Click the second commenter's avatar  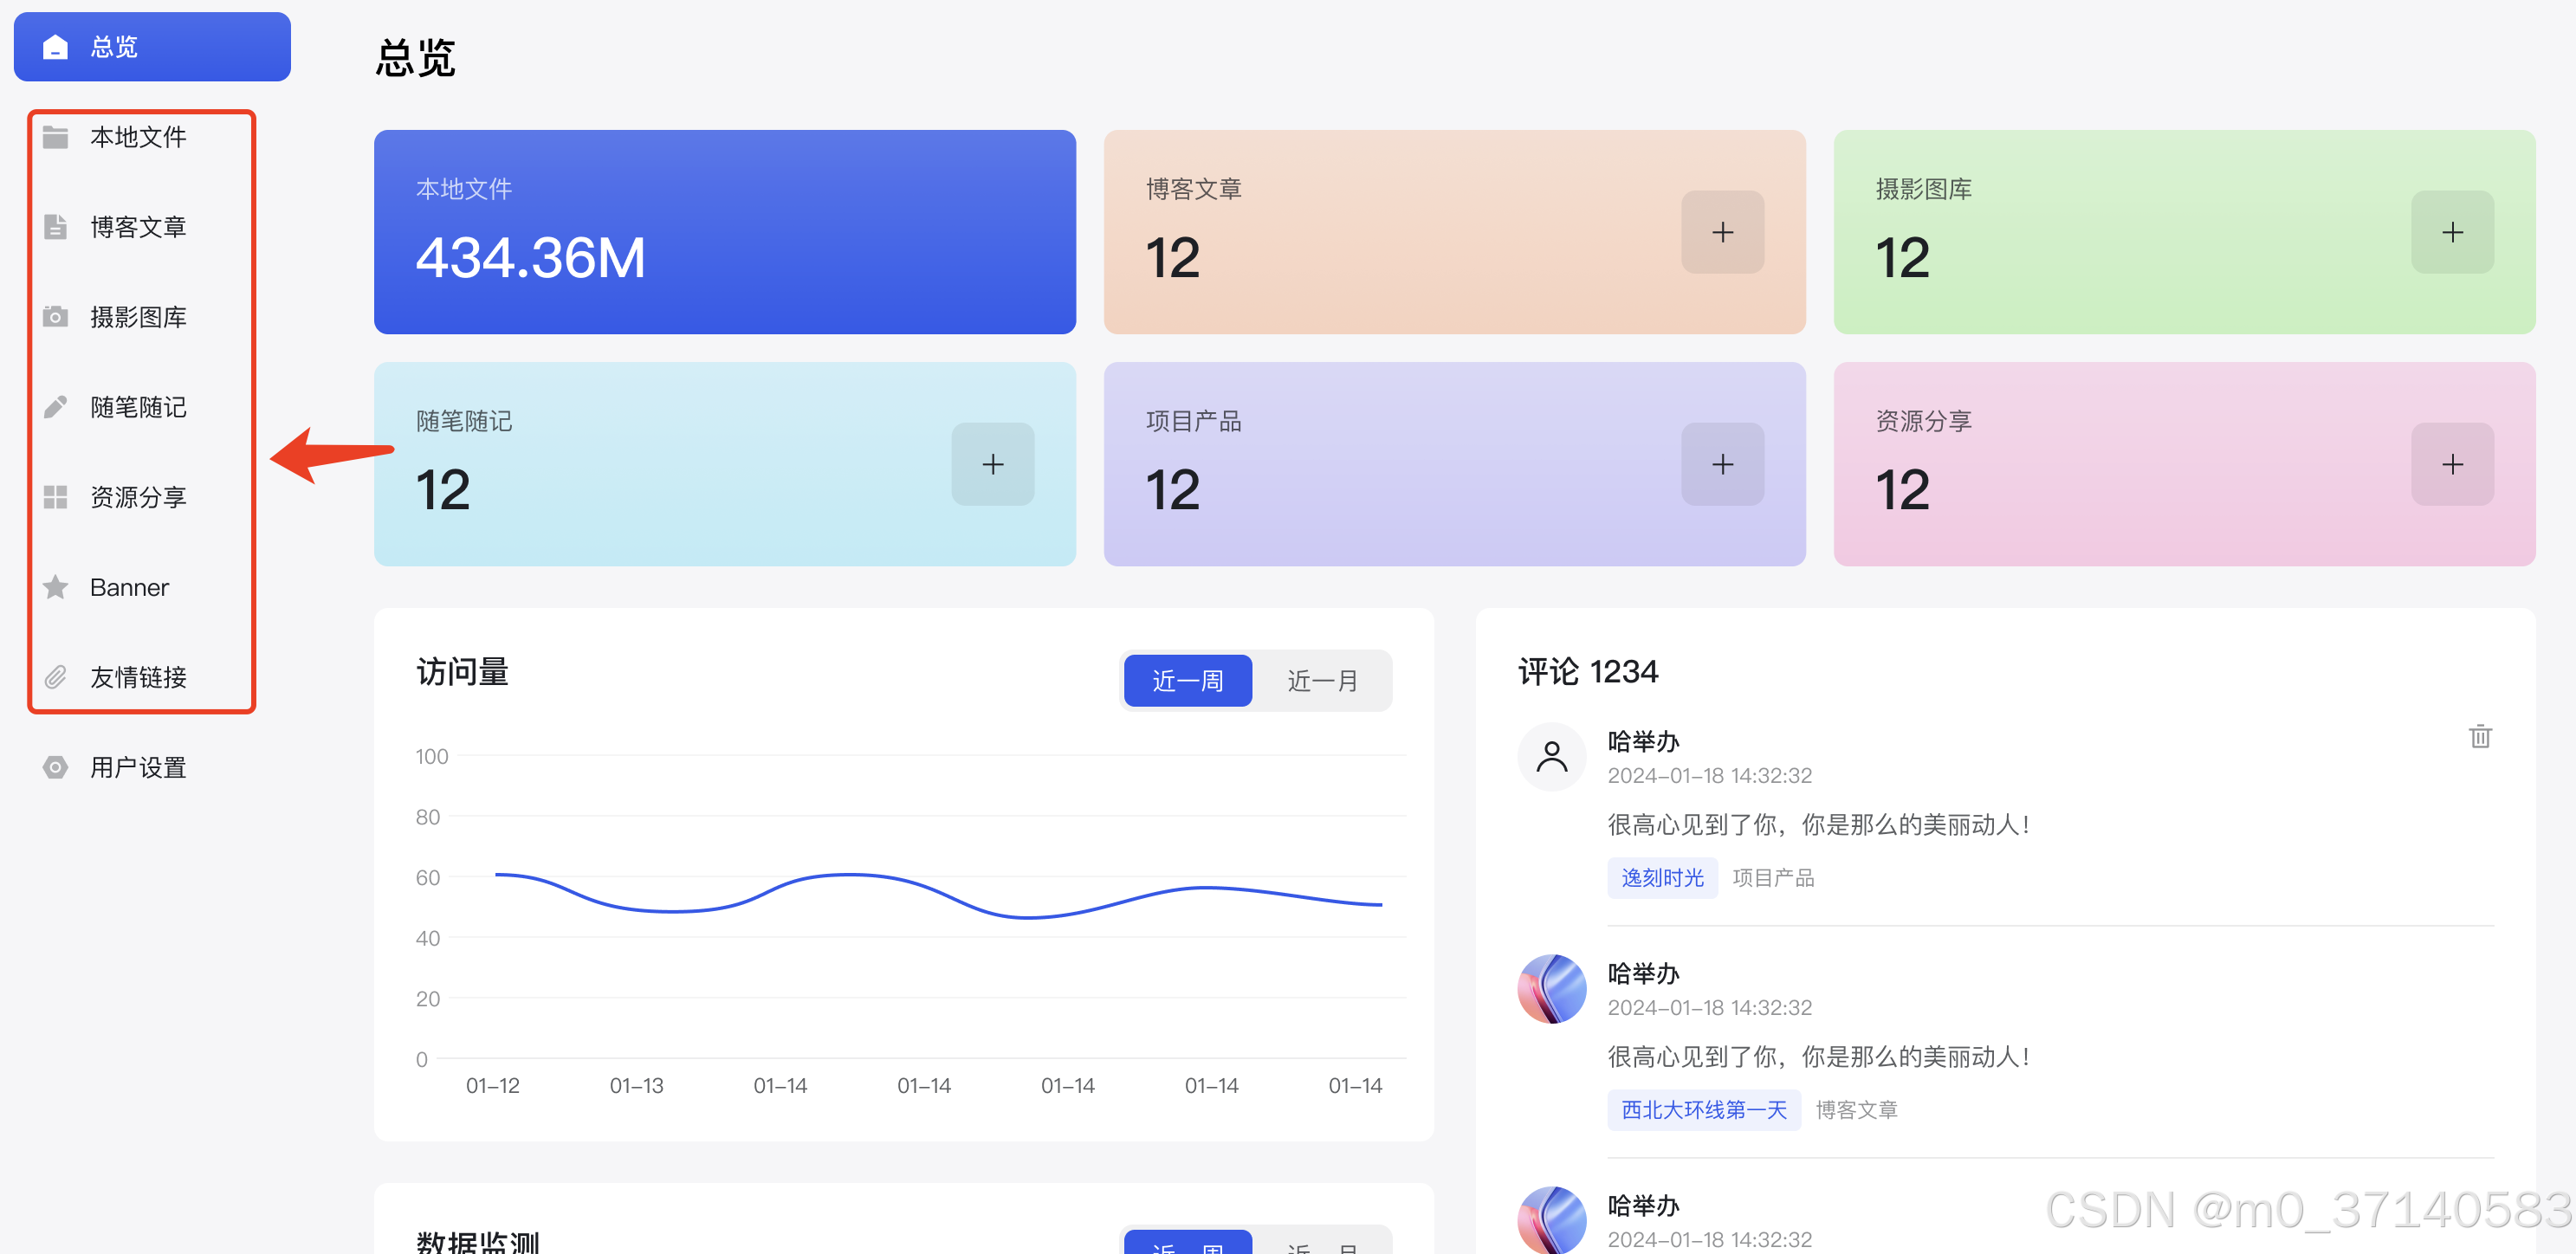pyautogui.click(x=1551, y=988)
